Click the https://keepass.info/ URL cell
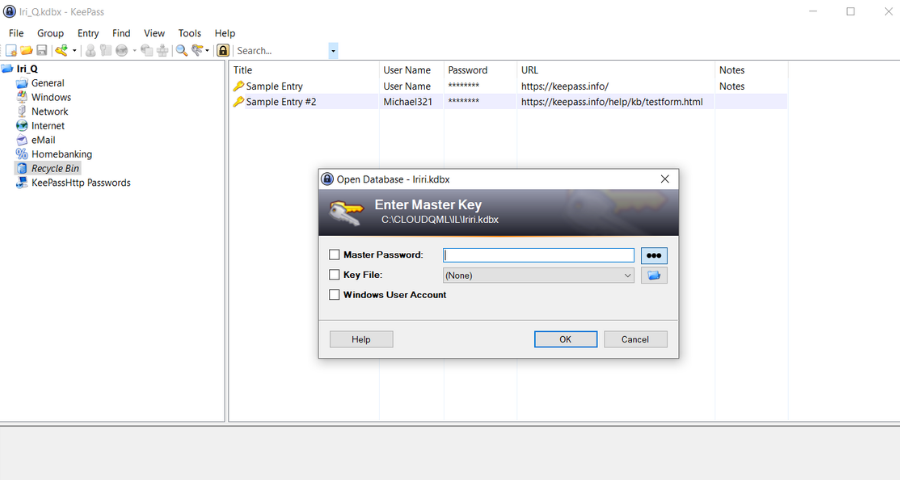Screen dimensions: 900x480 (x=565, y=86)
